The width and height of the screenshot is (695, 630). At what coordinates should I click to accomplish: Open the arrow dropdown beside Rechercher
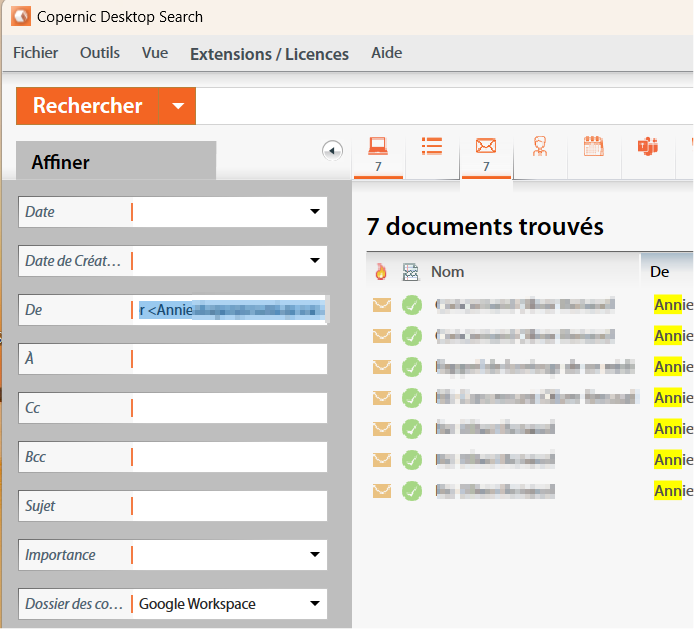178,106
